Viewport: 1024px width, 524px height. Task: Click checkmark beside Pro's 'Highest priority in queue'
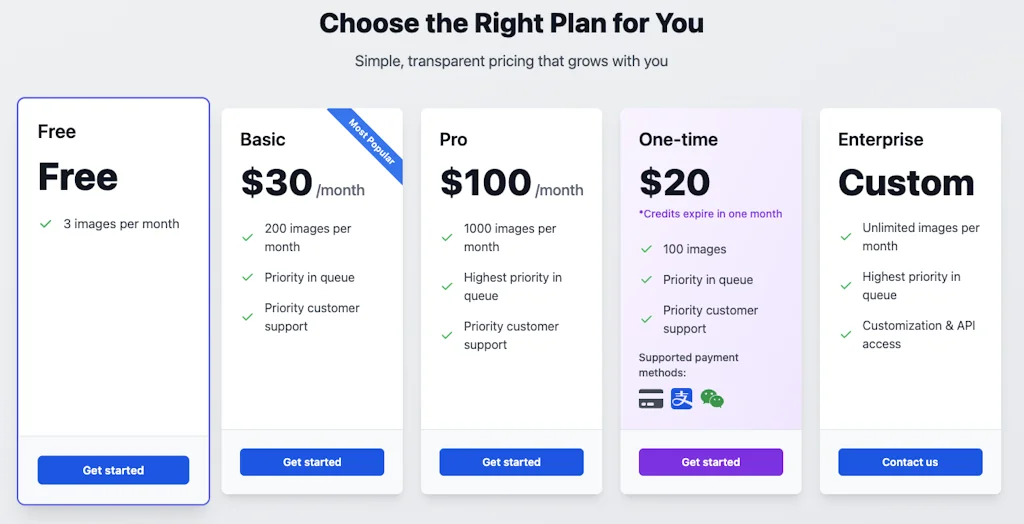tap(447, 286)
